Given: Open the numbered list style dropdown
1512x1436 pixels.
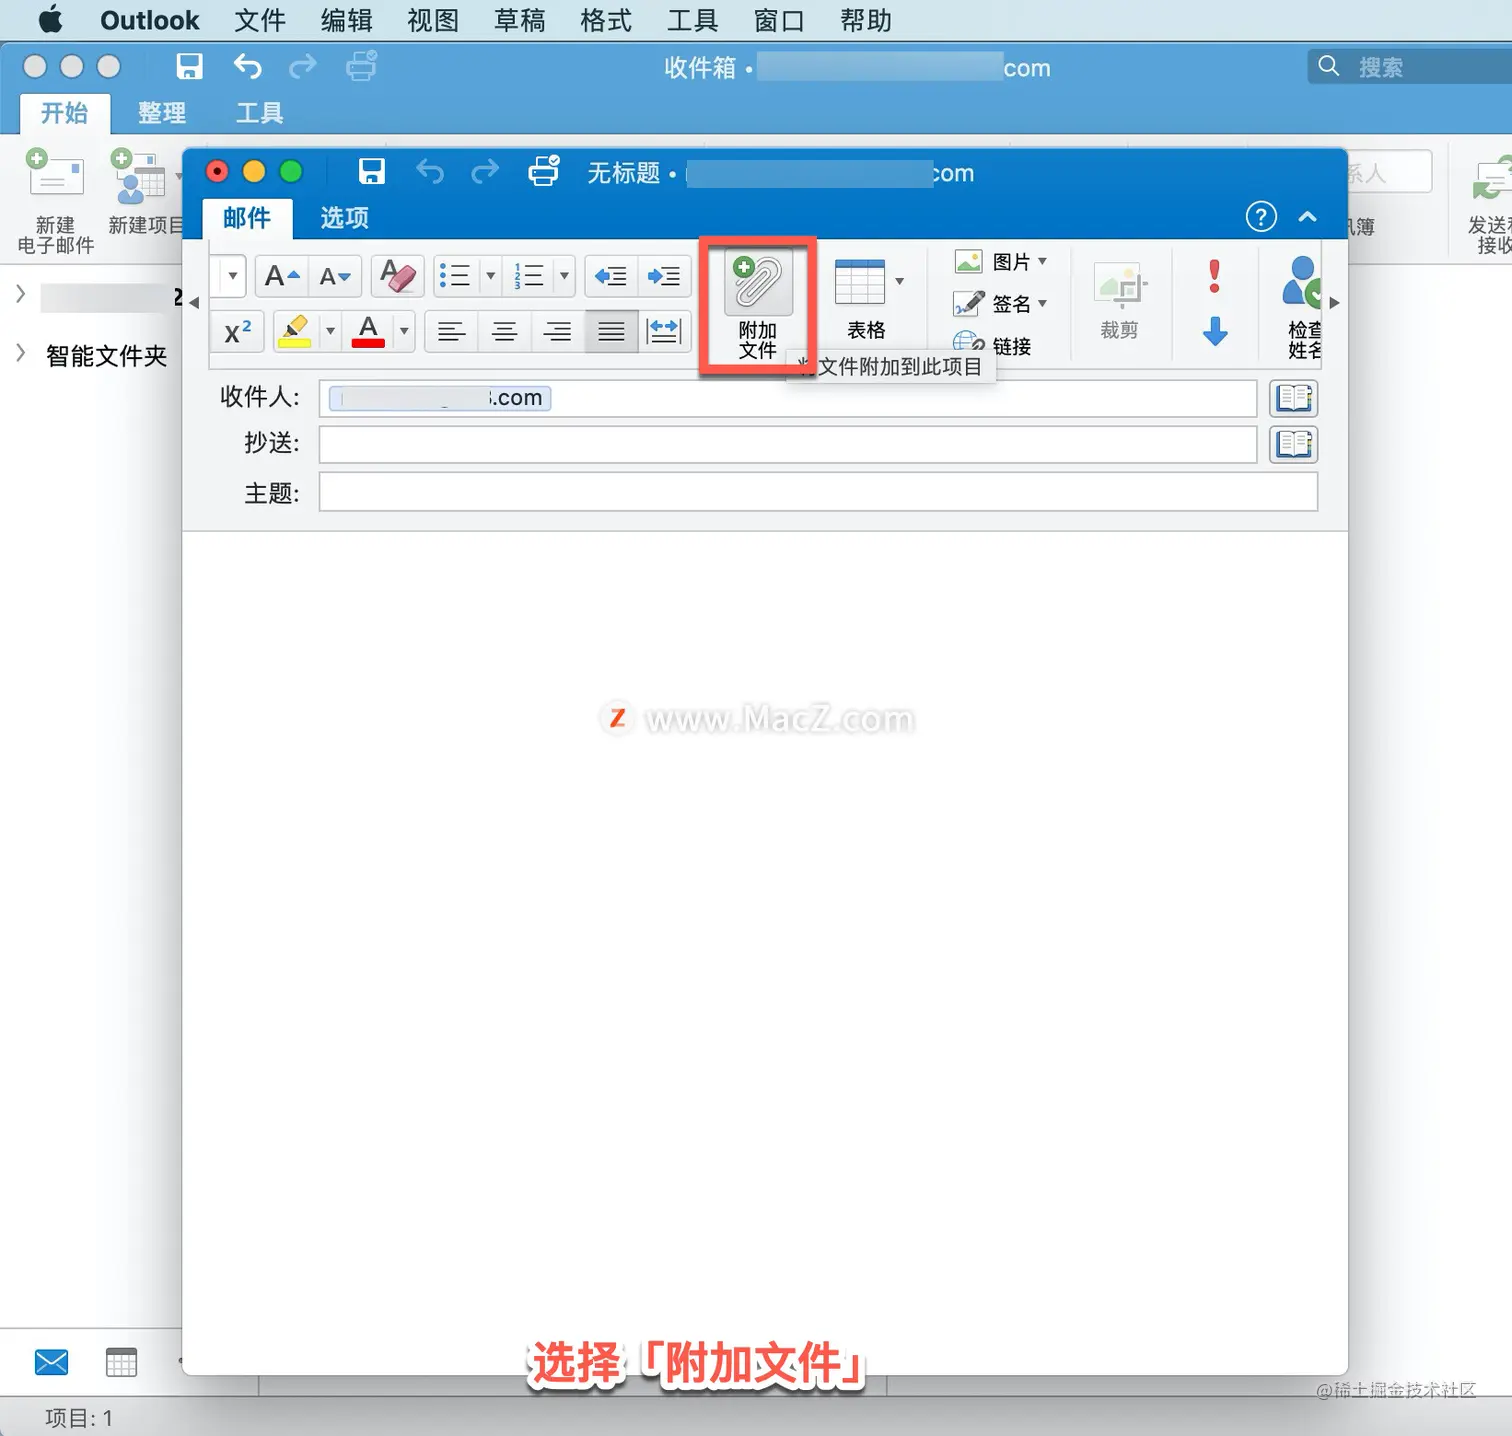Looking at the screenshot, I should pos(564,276).
